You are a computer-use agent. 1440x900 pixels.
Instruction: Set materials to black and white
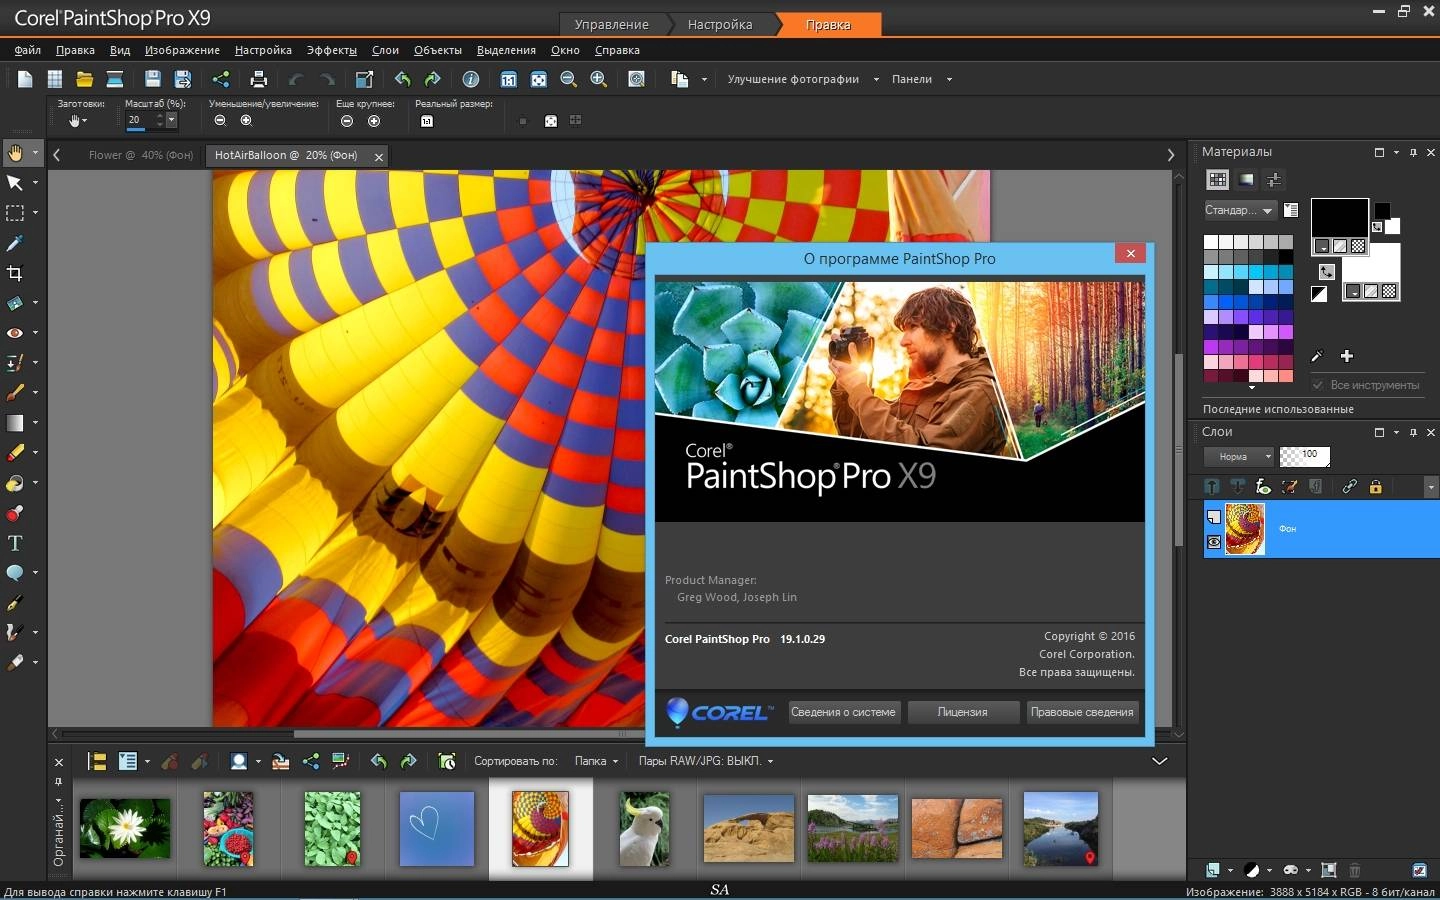click(1319, 294)
